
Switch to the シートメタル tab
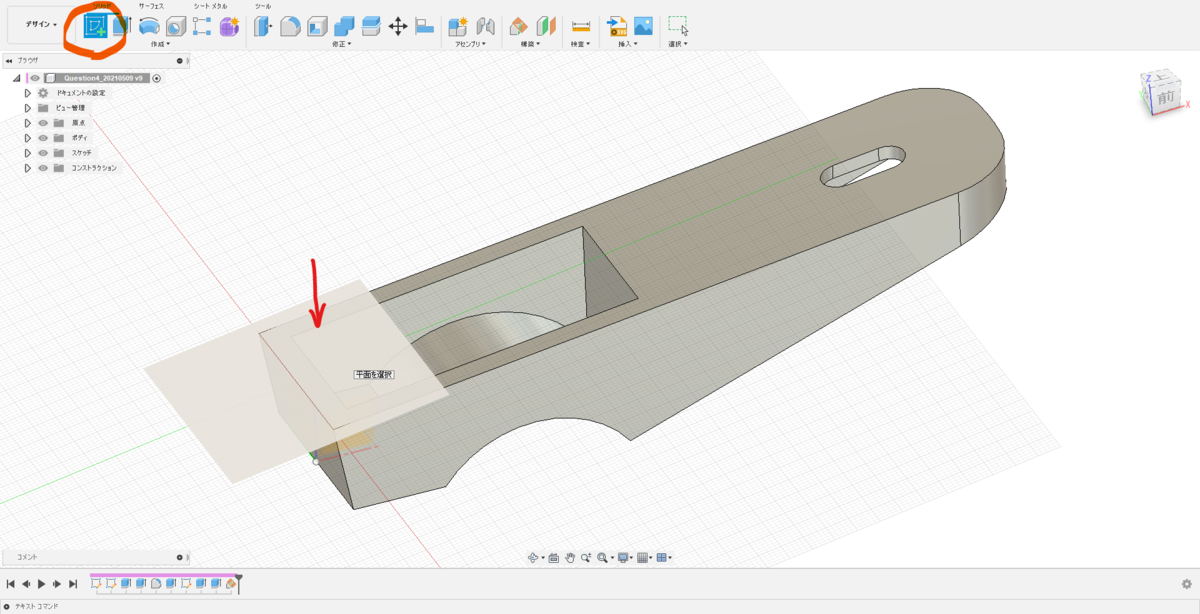pyautogui.click(x=210, y=6)
